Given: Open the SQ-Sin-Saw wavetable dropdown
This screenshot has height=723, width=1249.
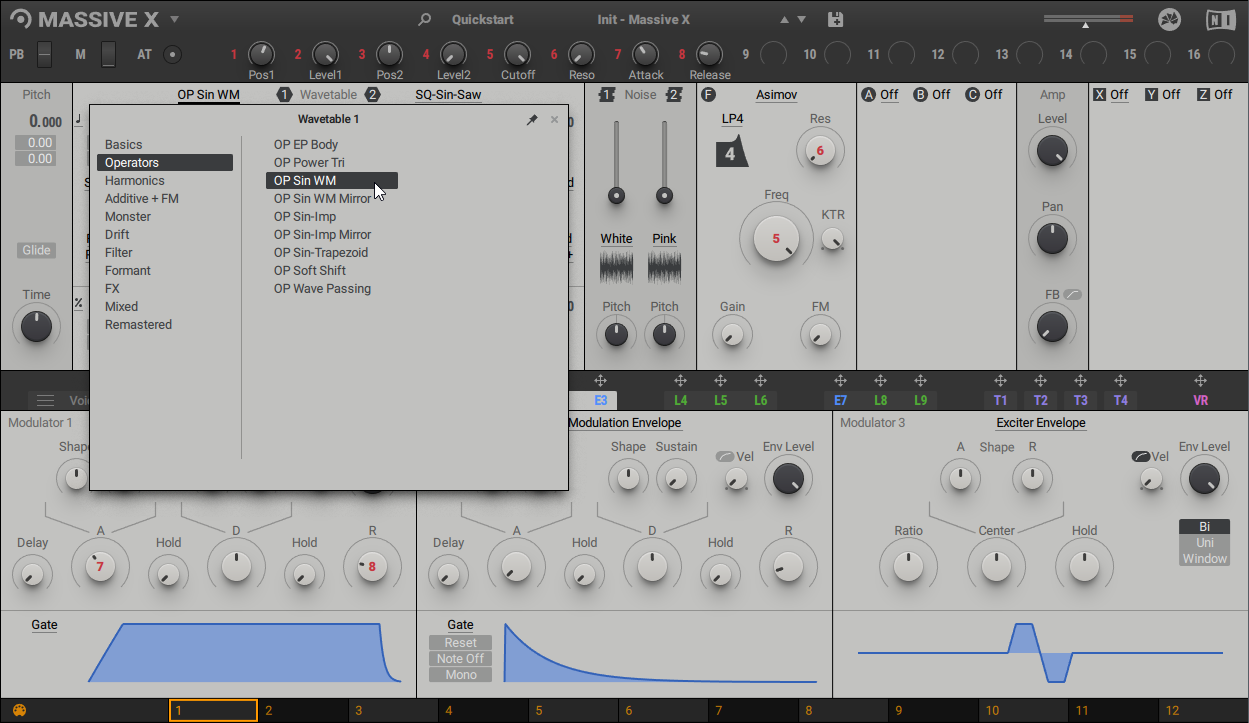Looking at the screenshot, I should click(448, 95).
